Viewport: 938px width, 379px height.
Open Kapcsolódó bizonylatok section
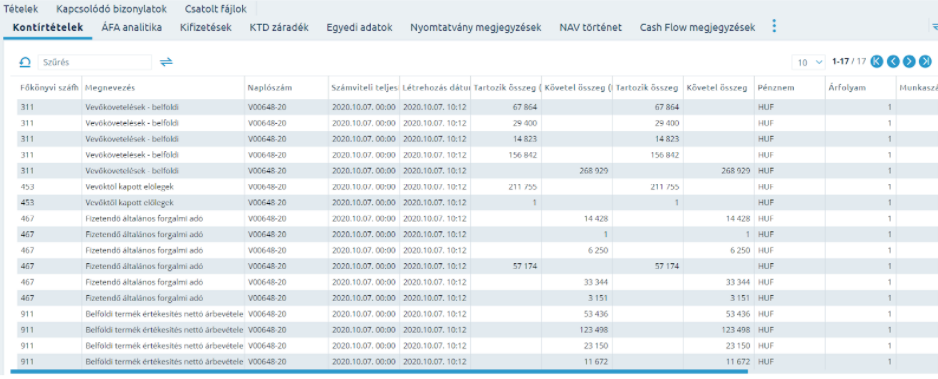112,10
